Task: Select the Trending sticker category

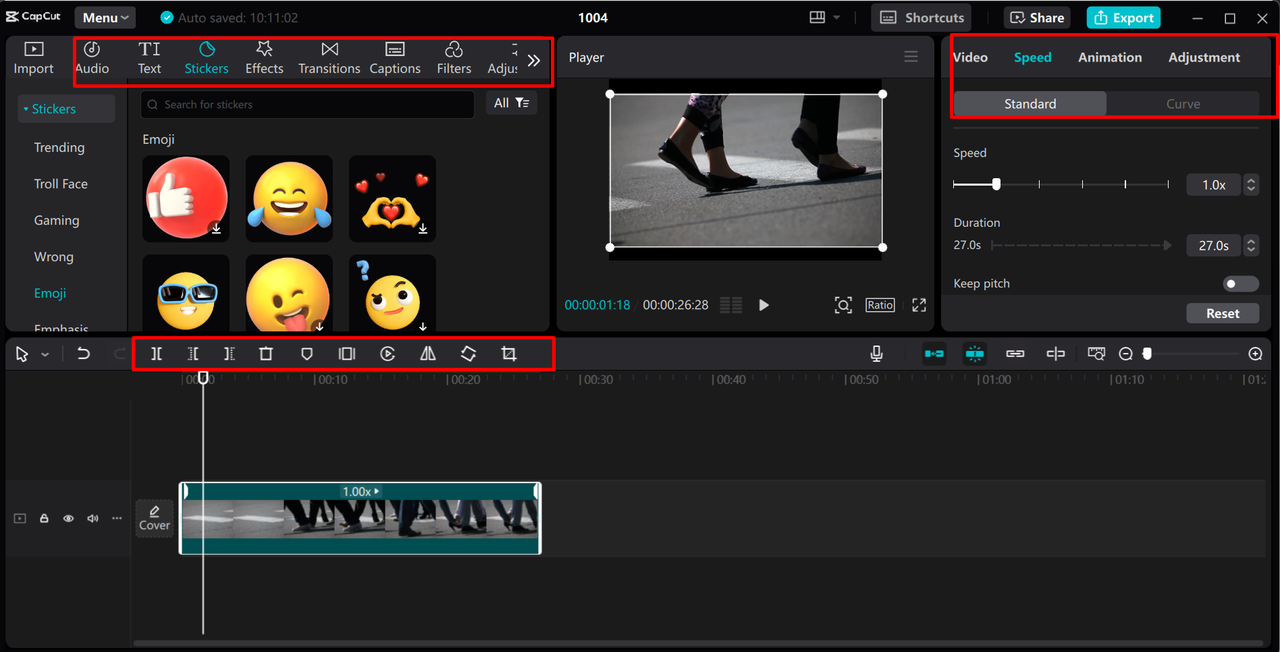Action: [x=59, y=147]
